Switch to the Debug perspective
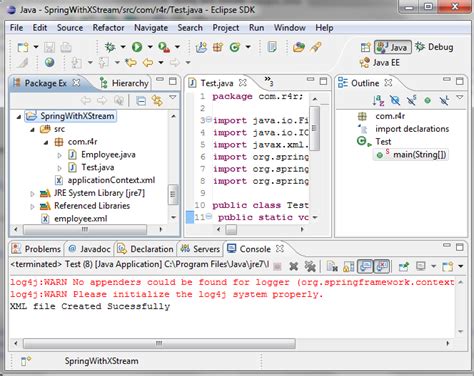Image resolution: width=474 pixels, height=376 pixels. (x=434, y=47)
